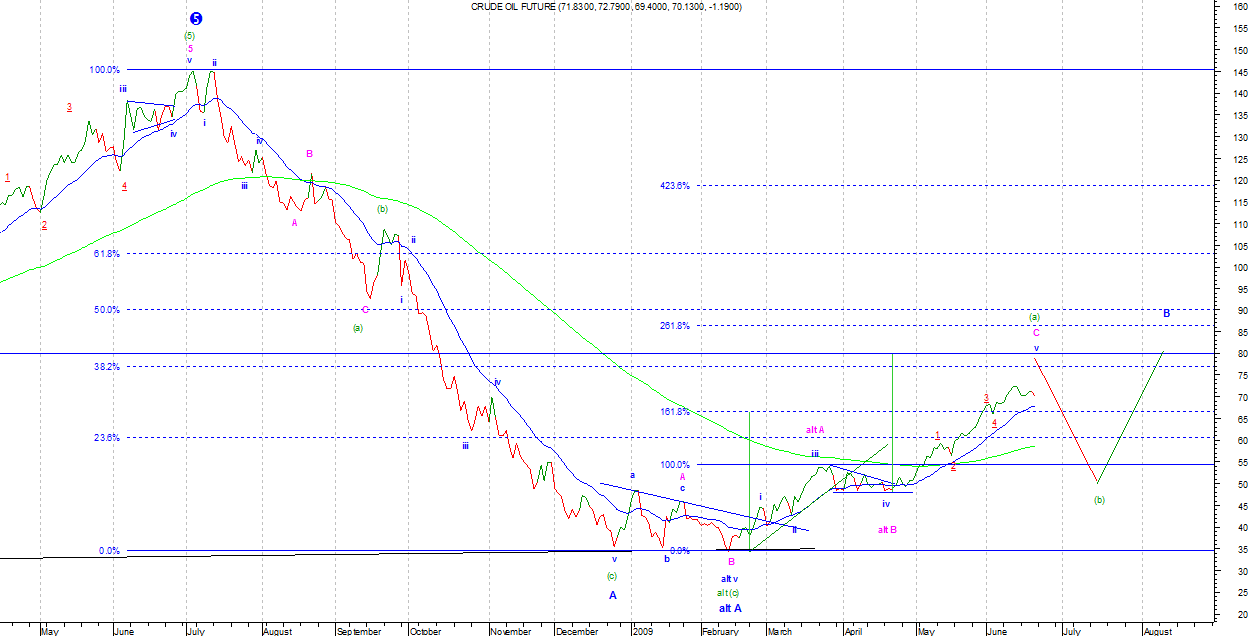Click the 423.6% Fibonacci extension label

coord(674,186)
